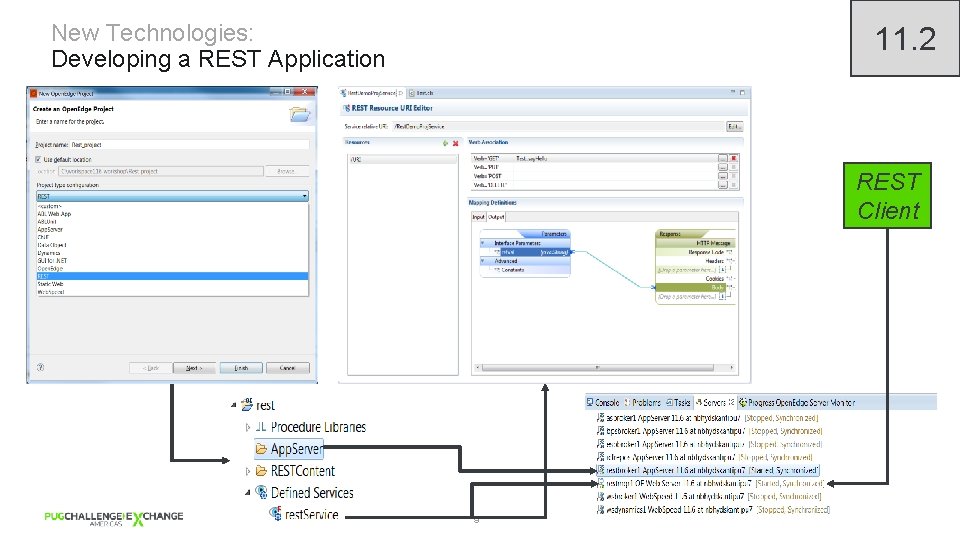Viewport: 960px width, 540px height.
Task: Expand the Procedure Libraries node
Action: coord(247,427)
